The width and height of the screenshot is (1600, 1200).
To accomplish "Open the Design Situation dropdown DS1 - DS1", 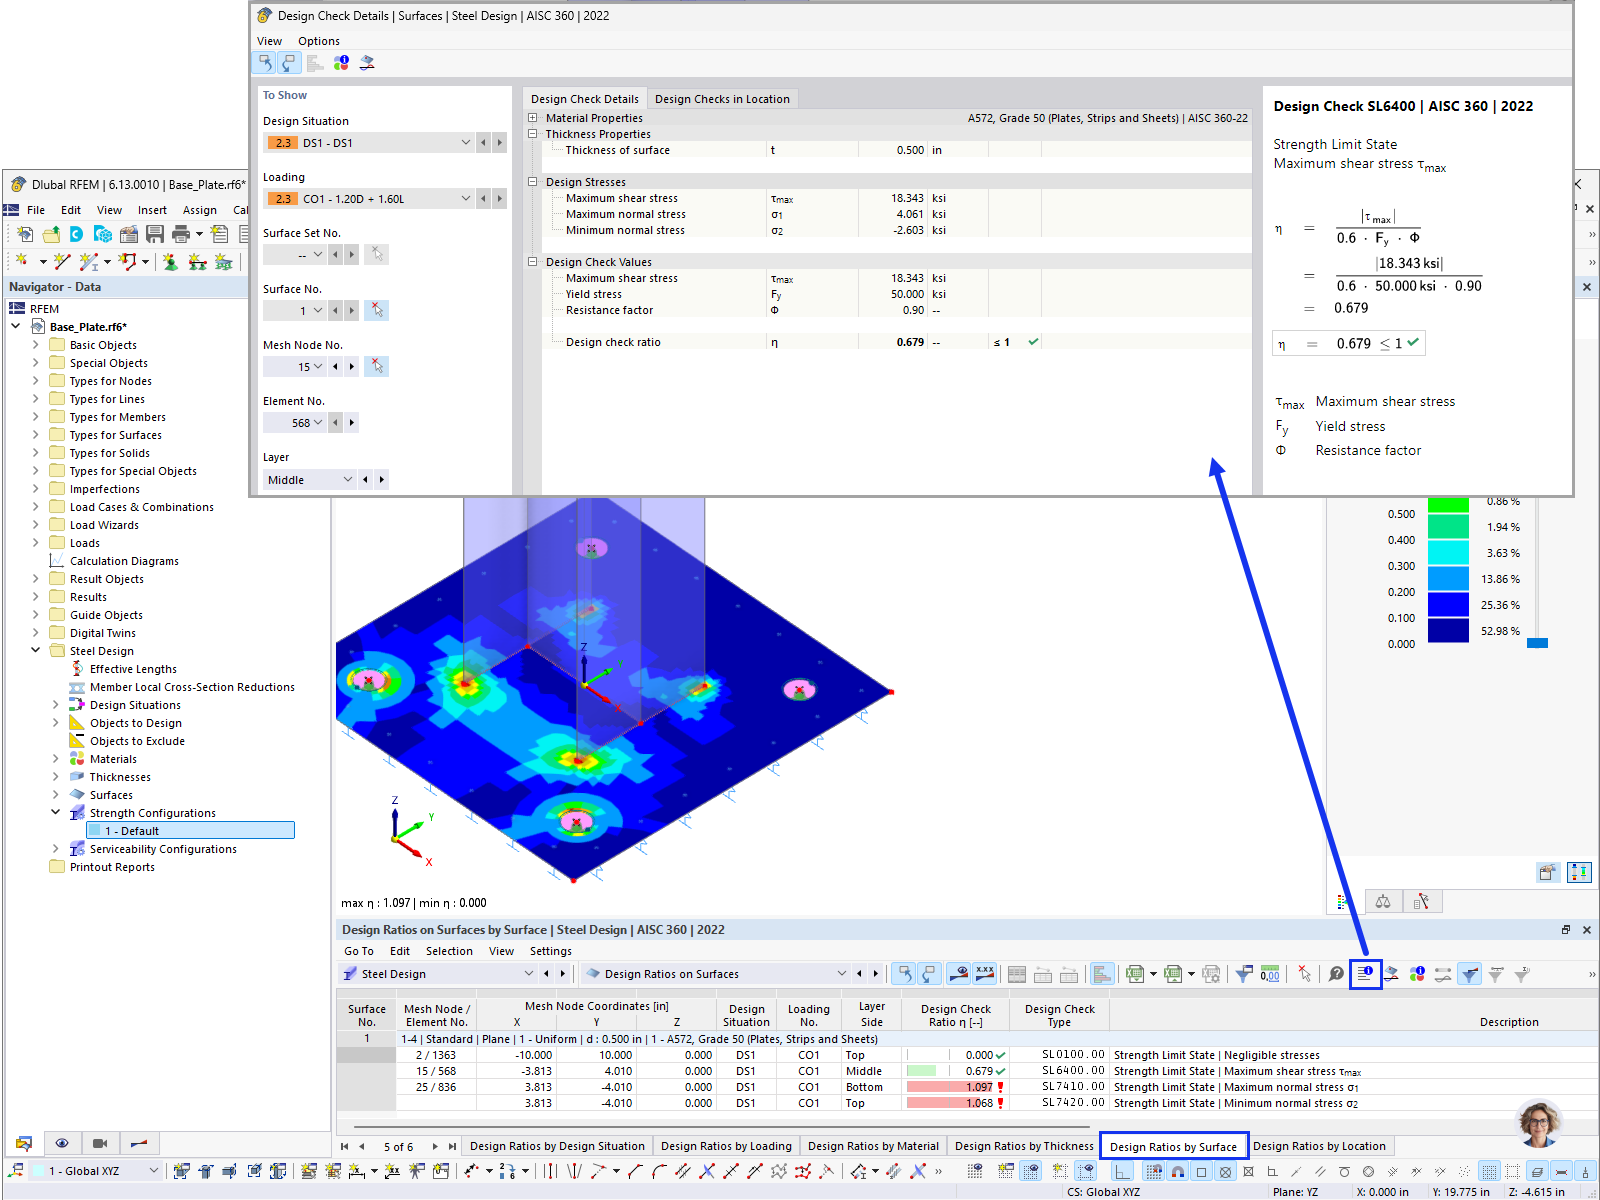I will [368, 143].
